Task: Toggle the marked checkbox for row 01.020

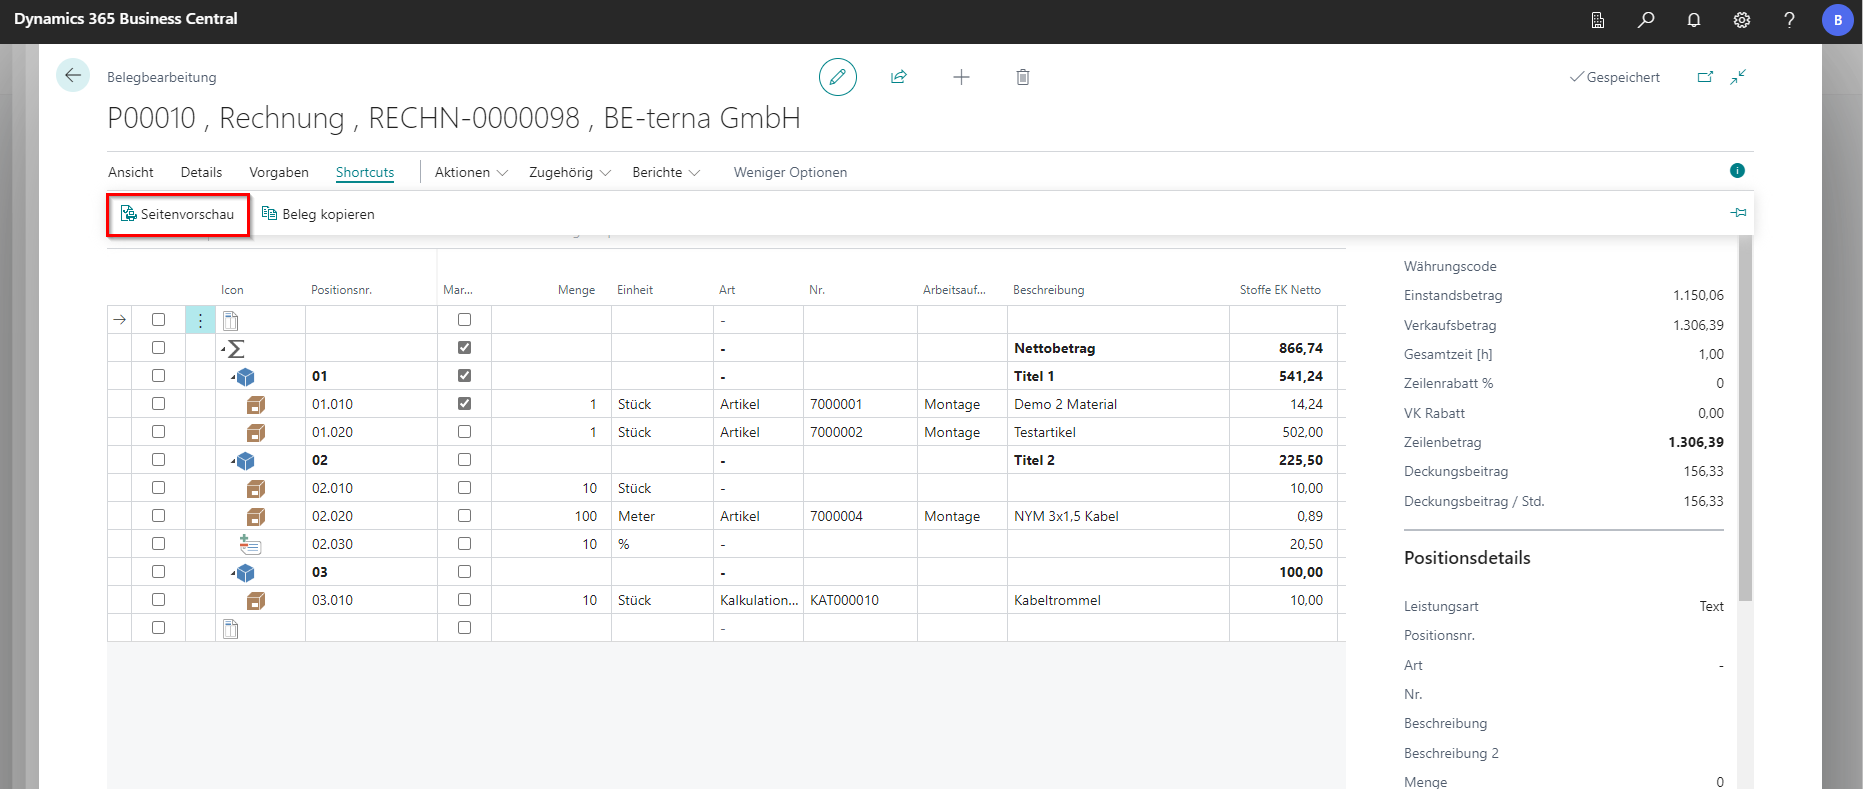Action: click(464, 432)
